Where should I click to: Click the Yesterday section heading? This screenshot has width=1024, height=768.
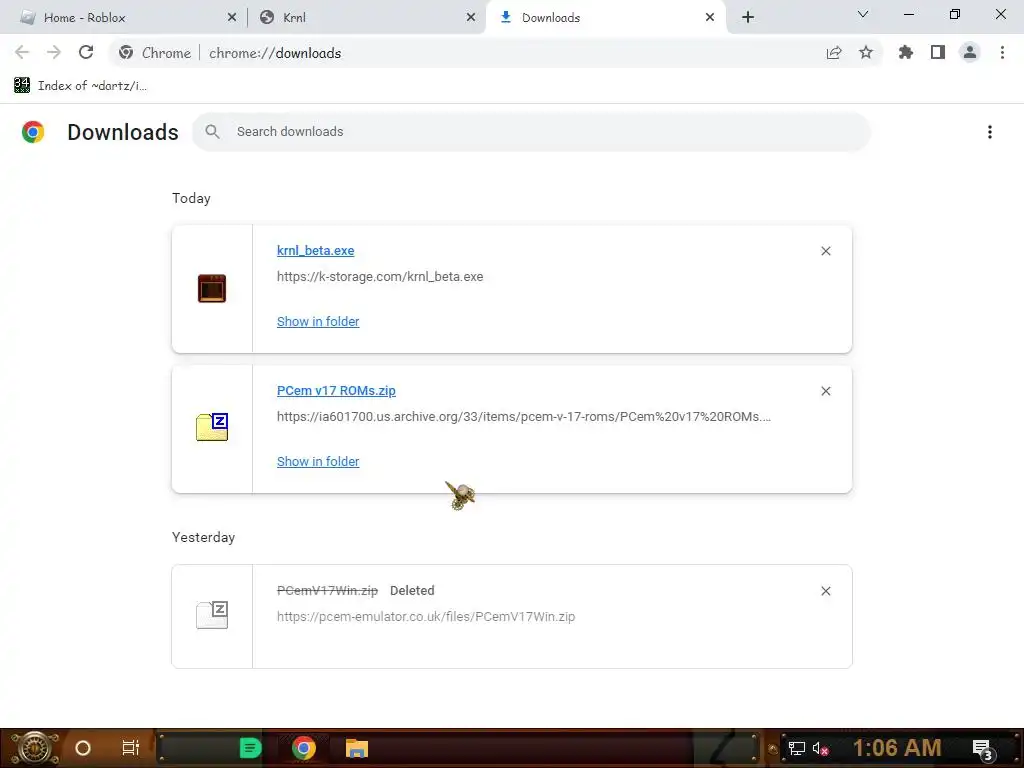click(203, 537)
